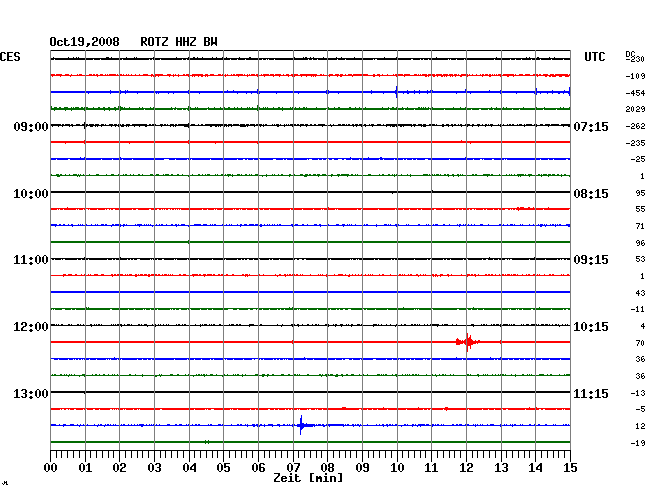
Task: Click the DC offset value -5
Action: (640, 409)
